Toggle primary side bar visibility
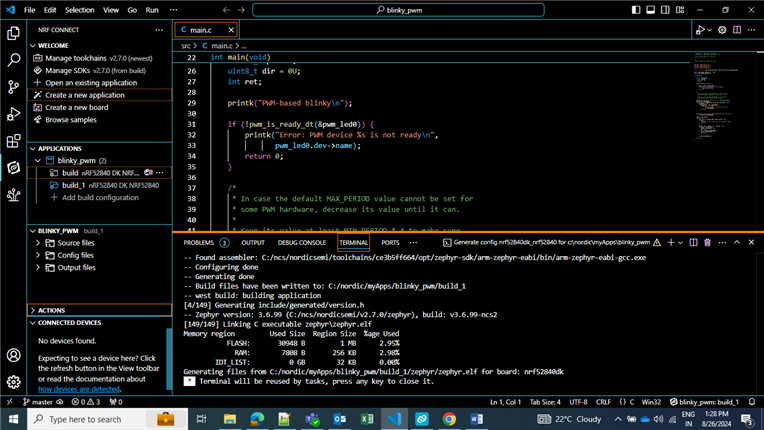The image size is (764, 430). point(635,10)
